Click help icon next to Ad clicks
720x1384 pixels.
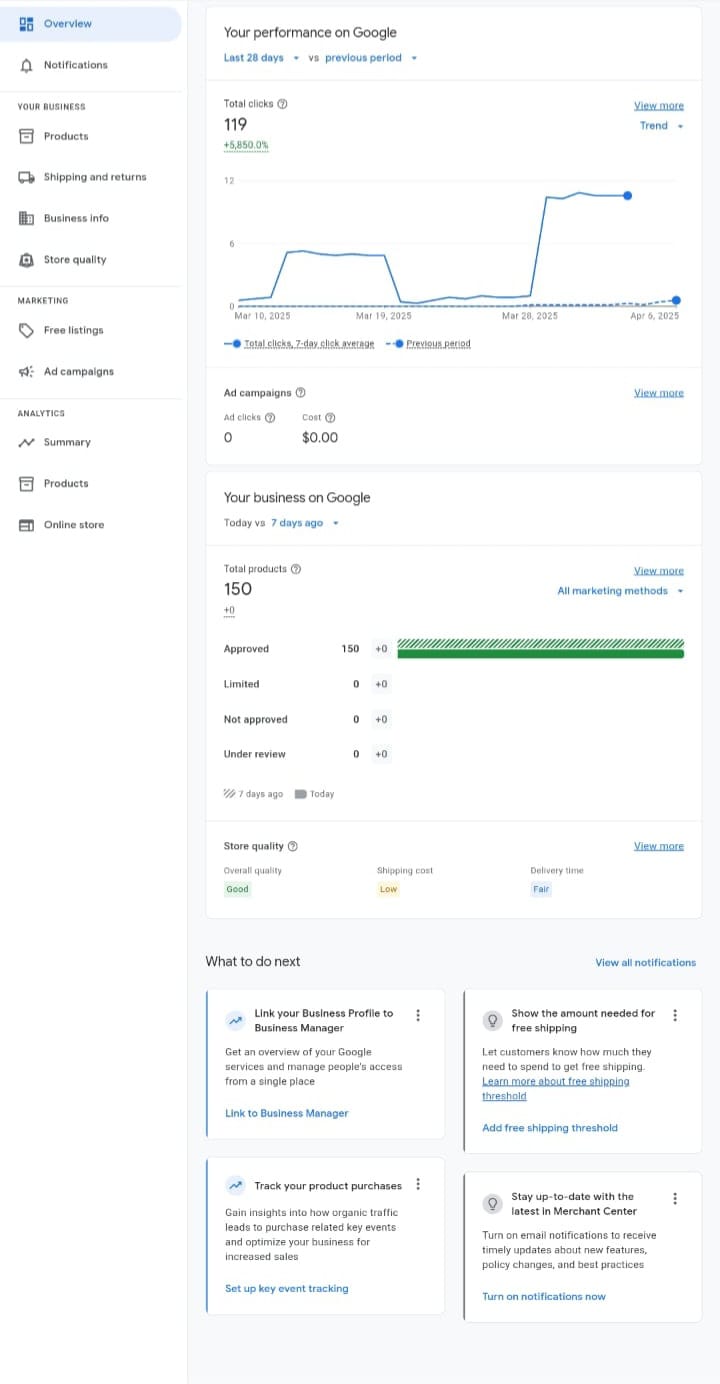click(x=270, y=418)
